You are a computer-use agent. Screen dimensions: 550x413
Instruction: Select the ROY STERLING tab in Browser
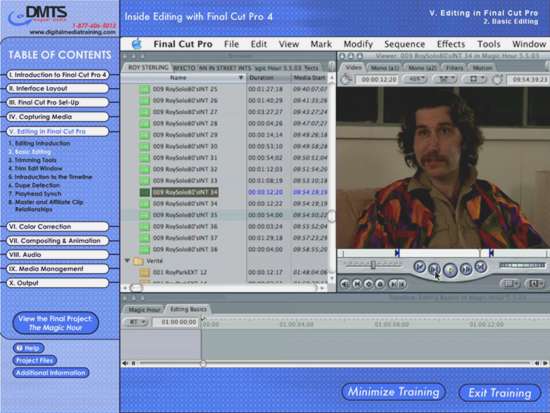tap(148, 67)
